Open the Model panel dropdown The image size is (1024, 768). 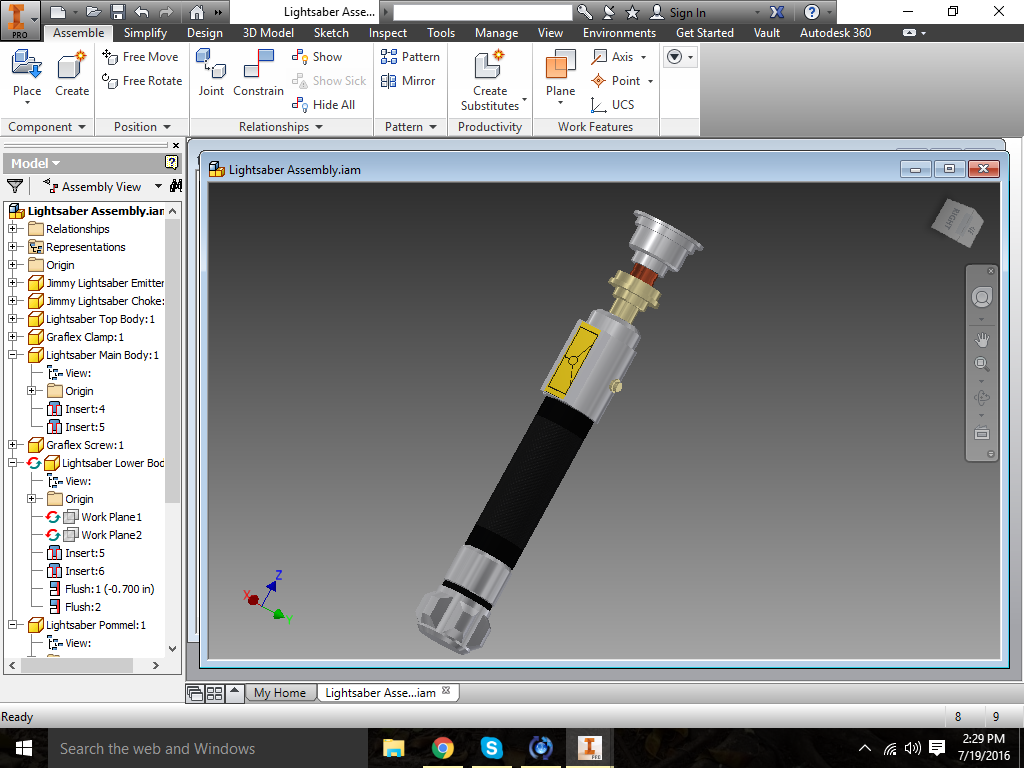tap(36, 163)
